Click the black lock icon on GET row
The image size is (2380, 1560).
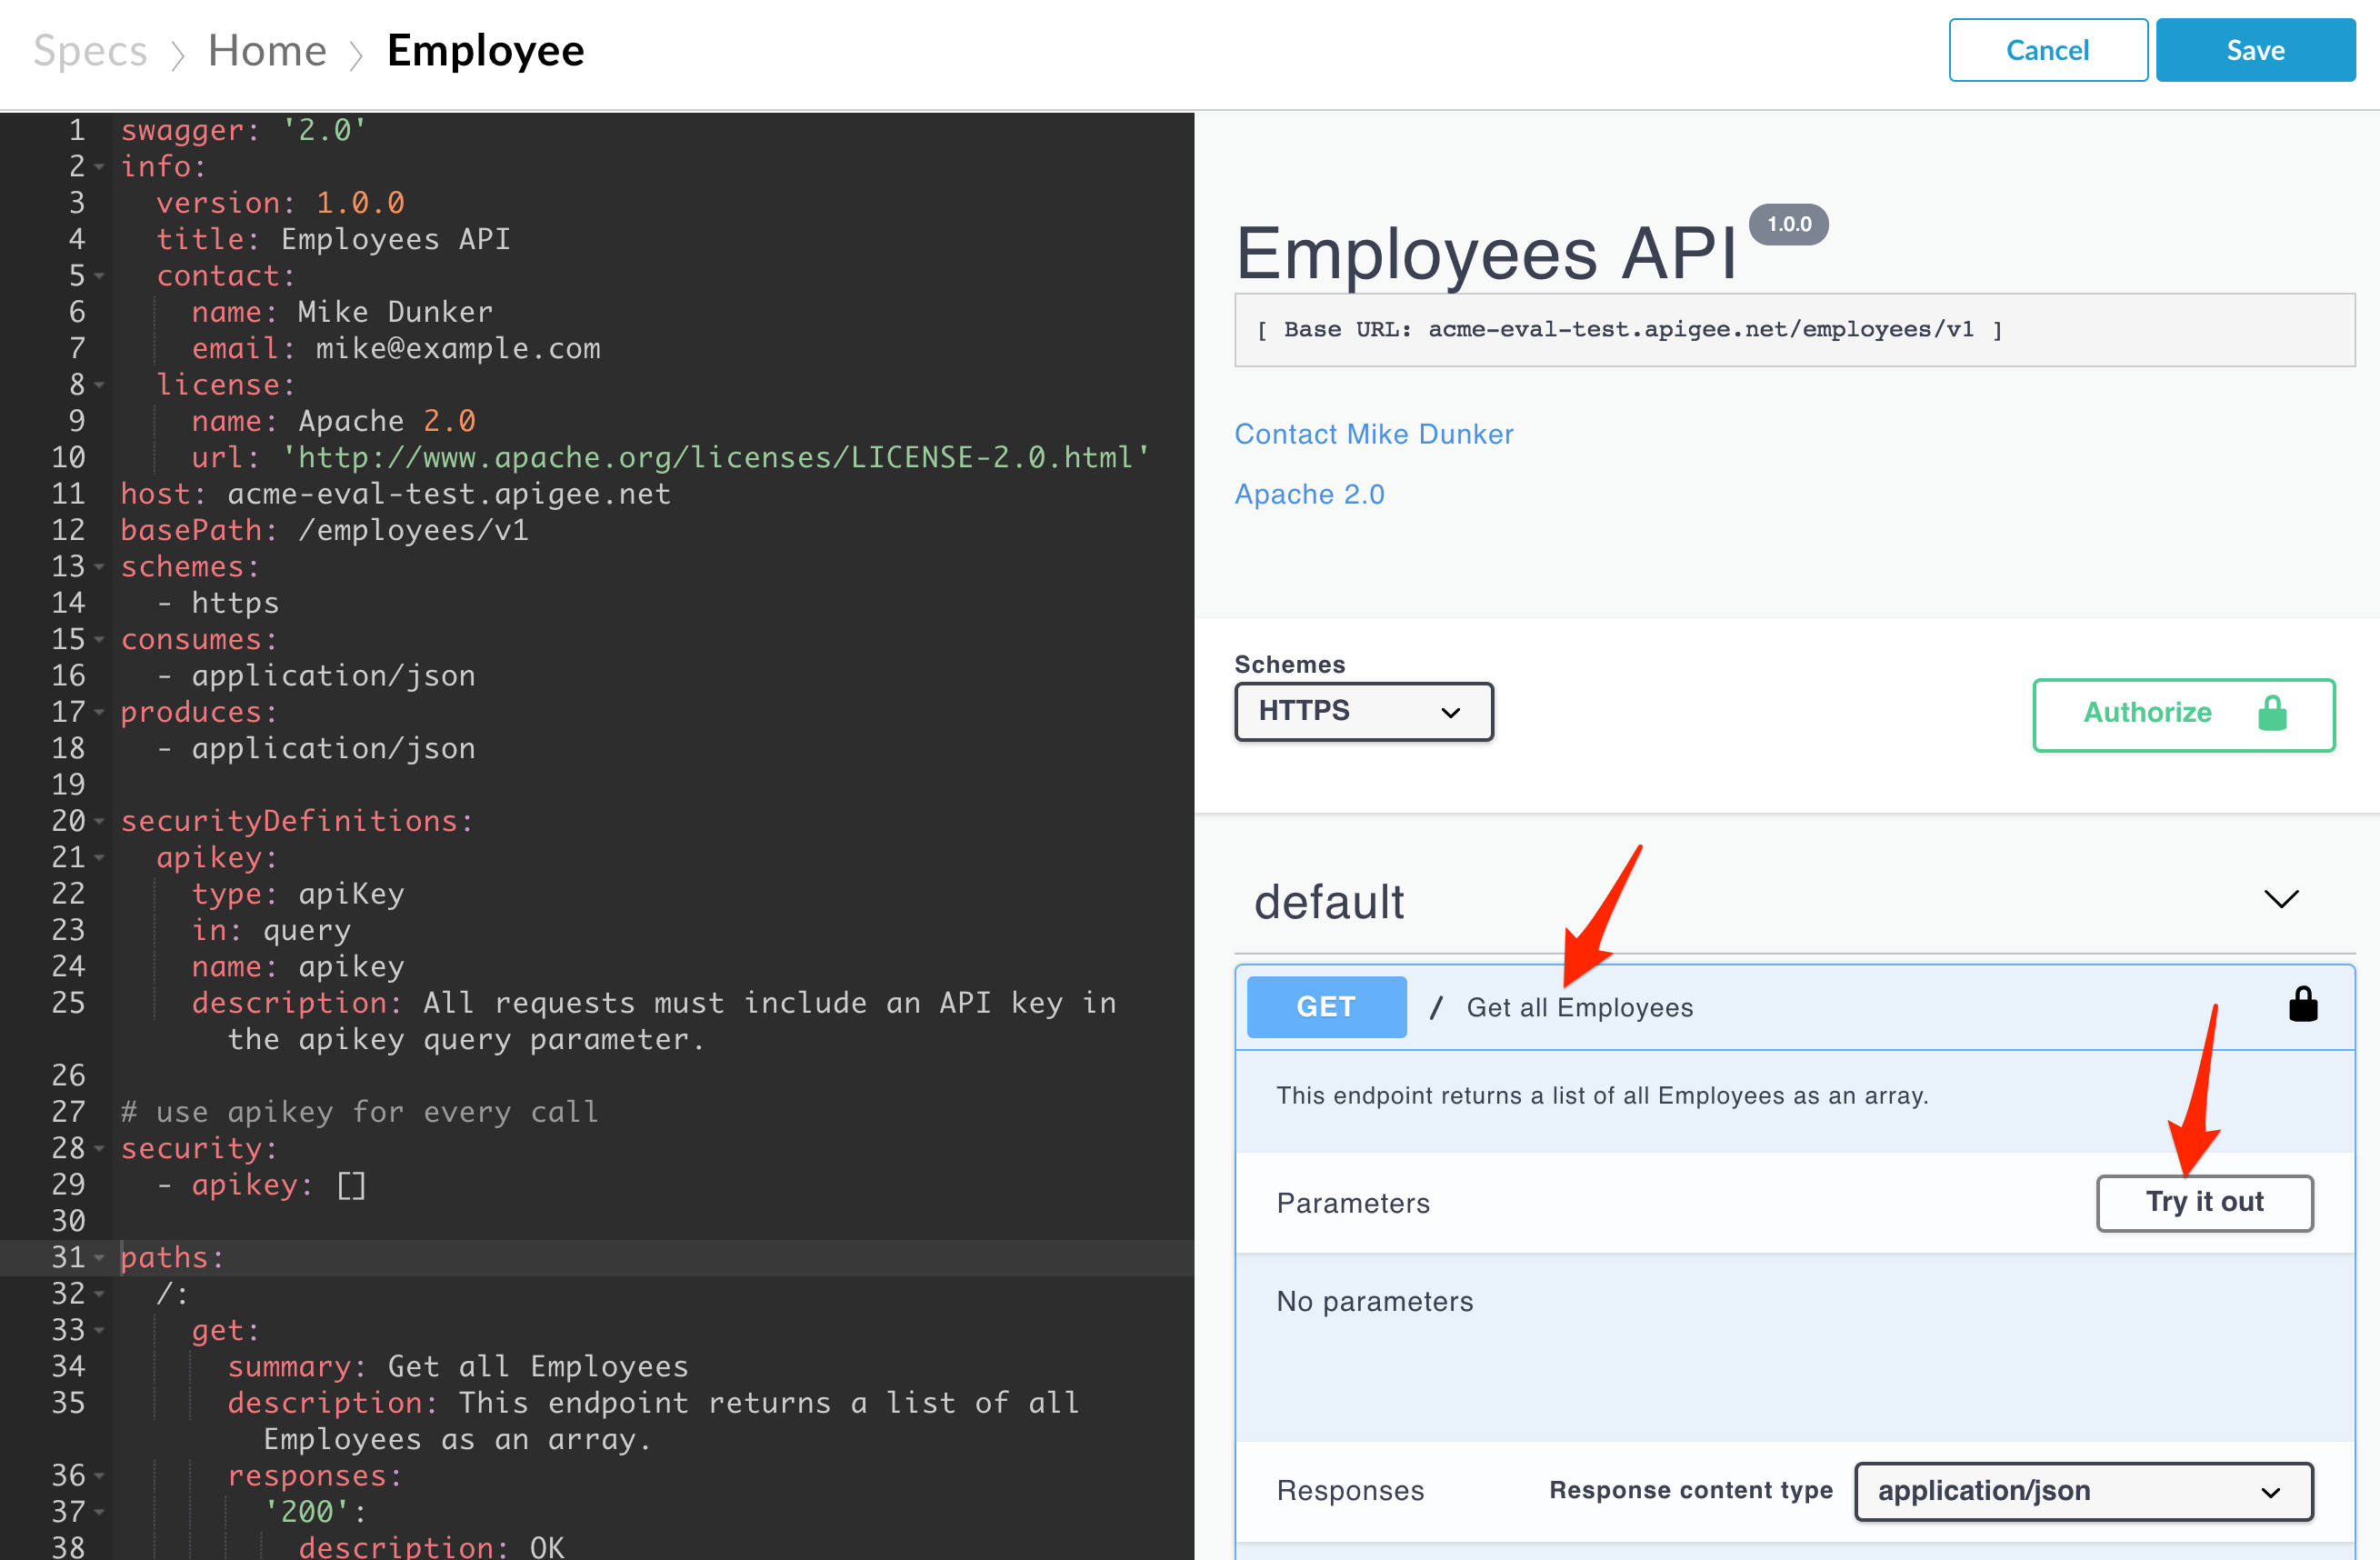[2302, 1004]
